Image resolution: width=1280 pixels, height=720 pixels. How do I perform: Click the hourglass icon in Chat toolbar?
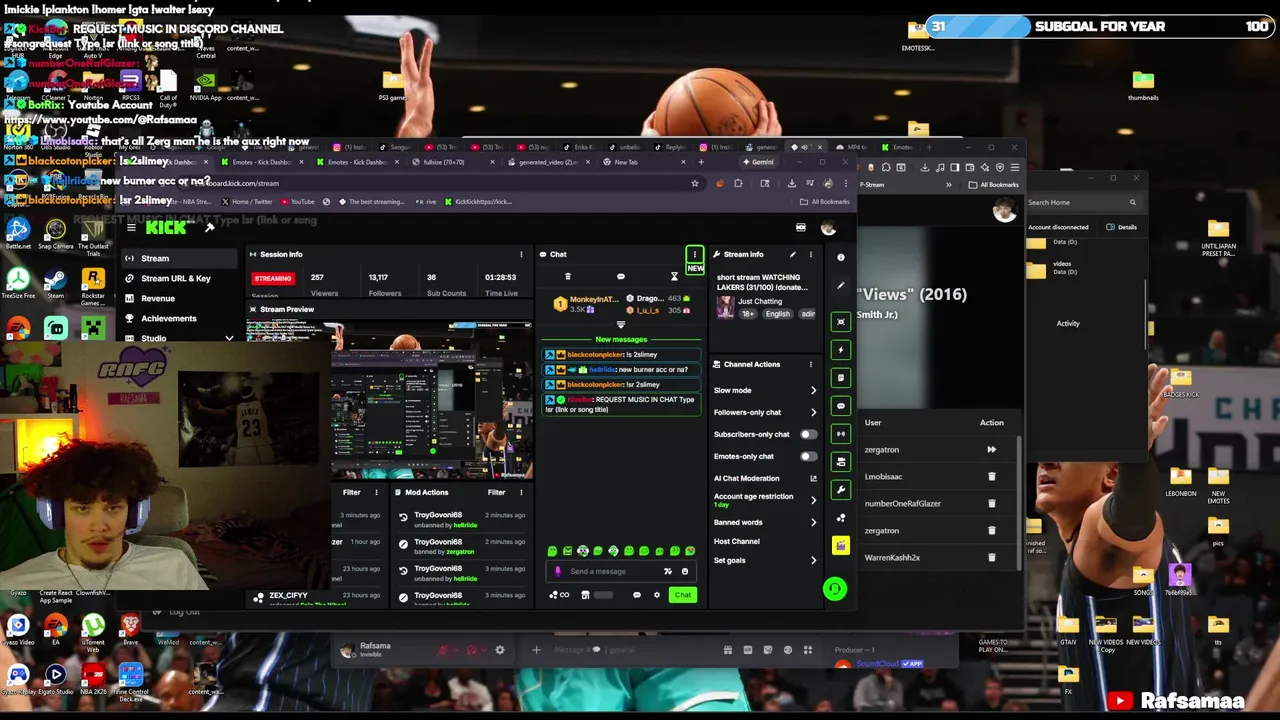674,277
